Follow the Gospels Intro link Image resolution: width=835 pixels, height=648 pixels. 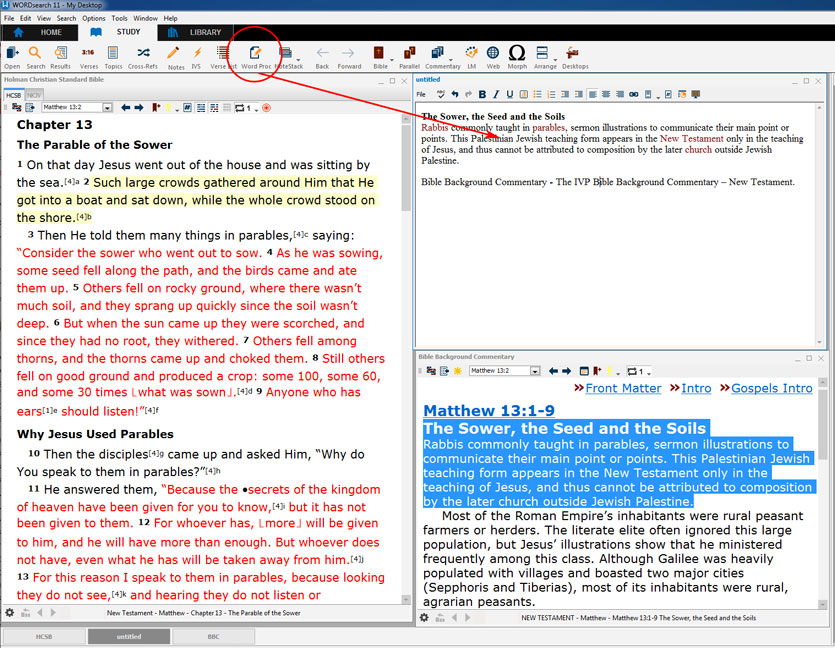(x=772, y=388)
